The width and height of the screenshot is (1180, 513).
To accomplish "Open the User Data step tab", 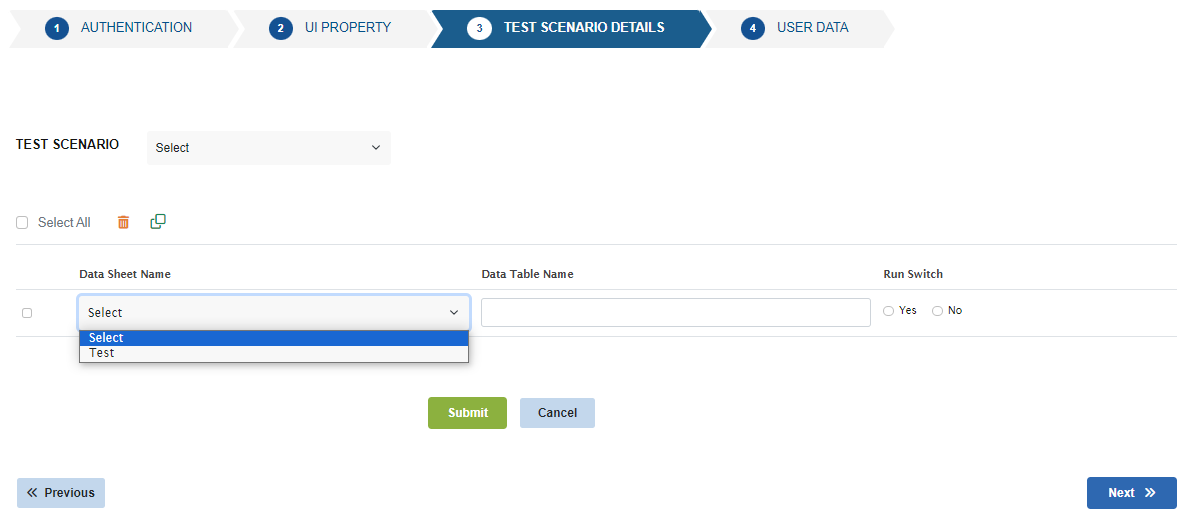I will [812, 28].
